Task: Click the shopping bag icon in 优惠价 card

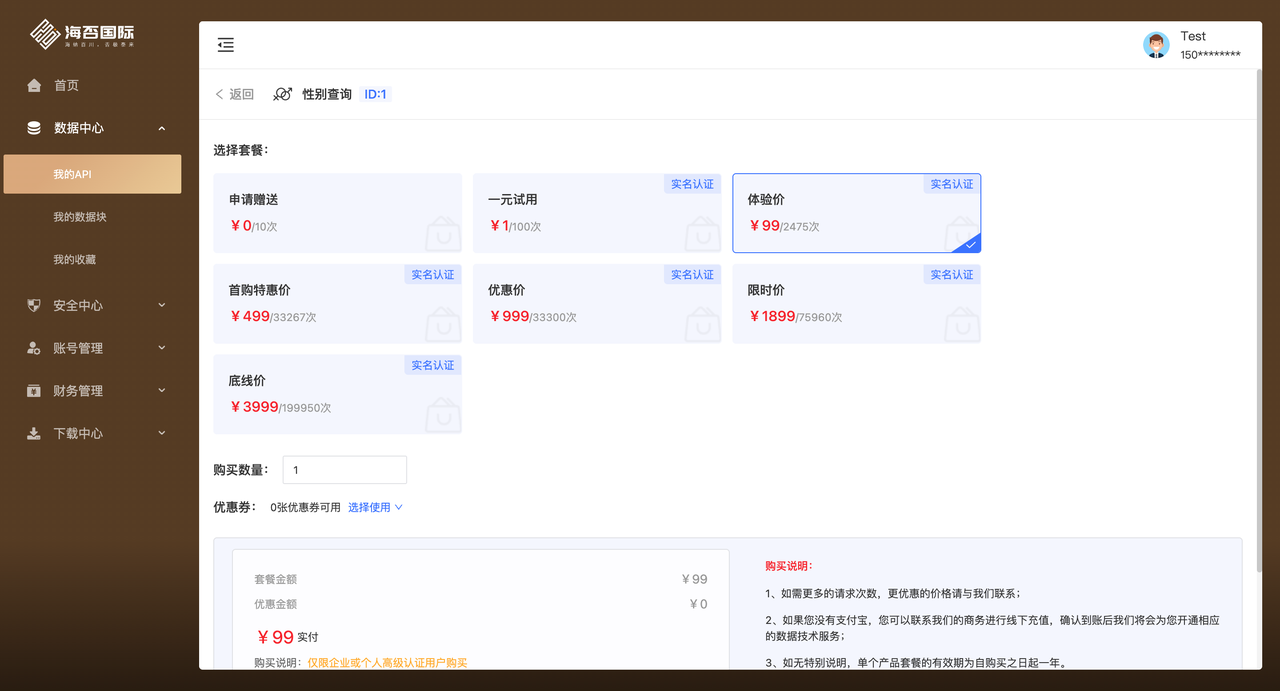Action: coord(703,325)
